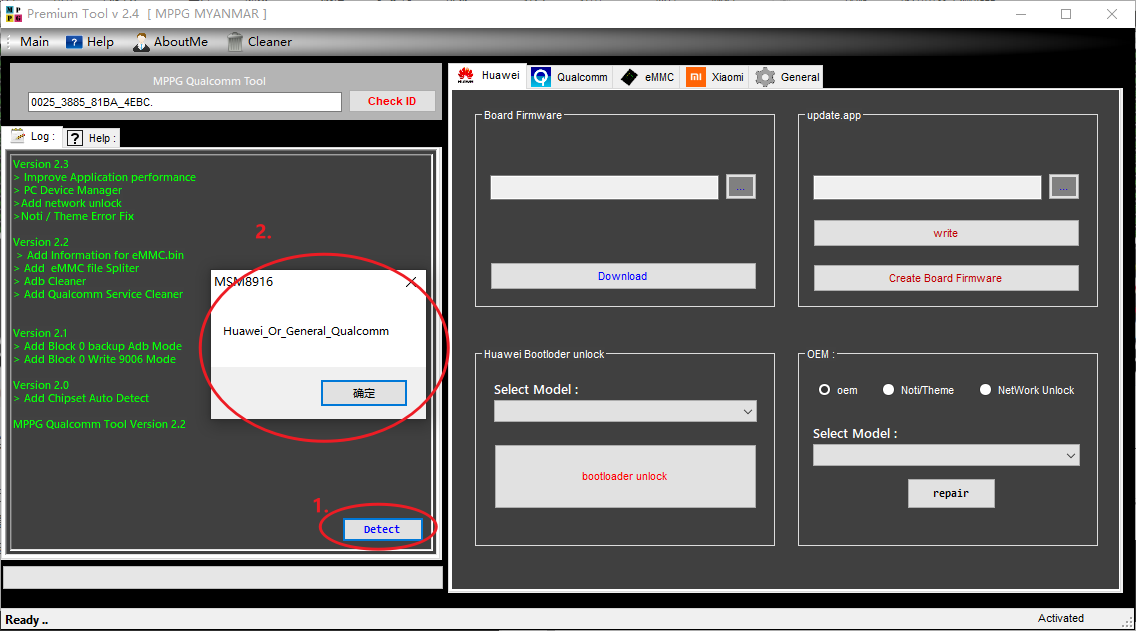Click the update.app path field
Image resolution: width=1136 pixels, height=631 pixels.
click(927, 188)
